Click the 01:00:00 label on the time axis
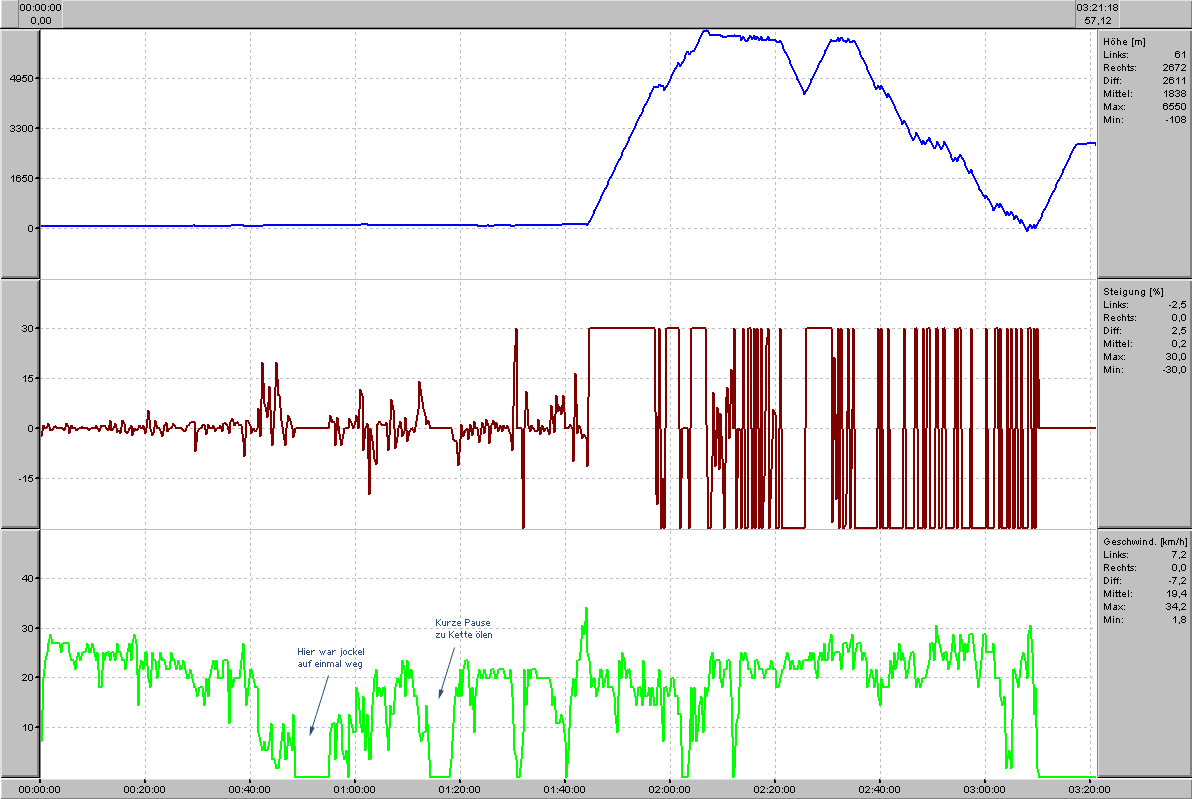The image size is (1192, 799). click(x=355, y=788)
